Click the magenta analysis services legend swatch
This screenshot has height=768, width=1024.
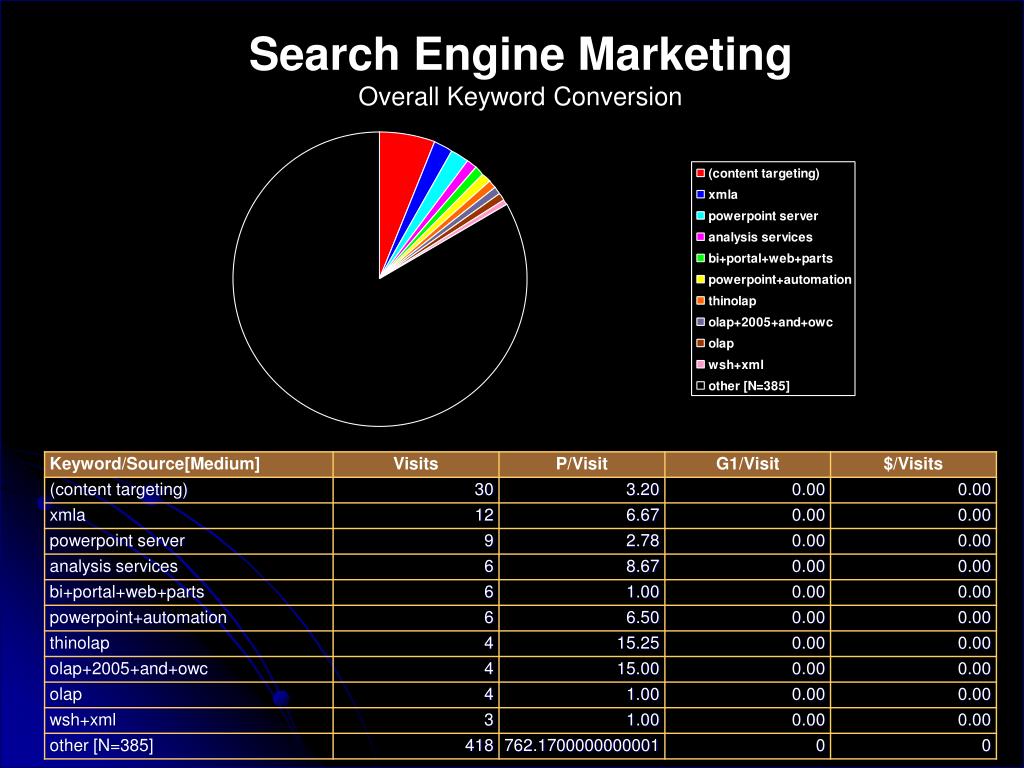[x=701, y=237]
